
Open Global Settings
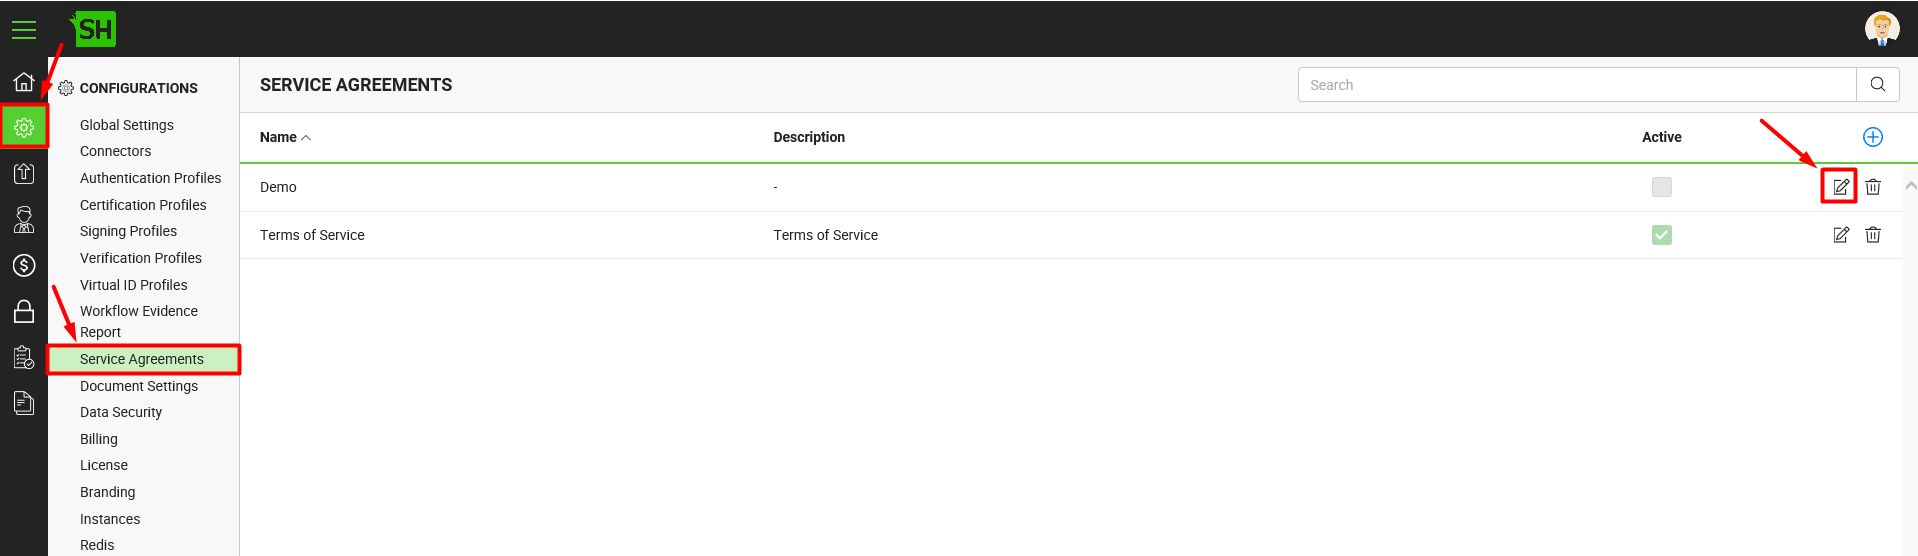[127, 125]
